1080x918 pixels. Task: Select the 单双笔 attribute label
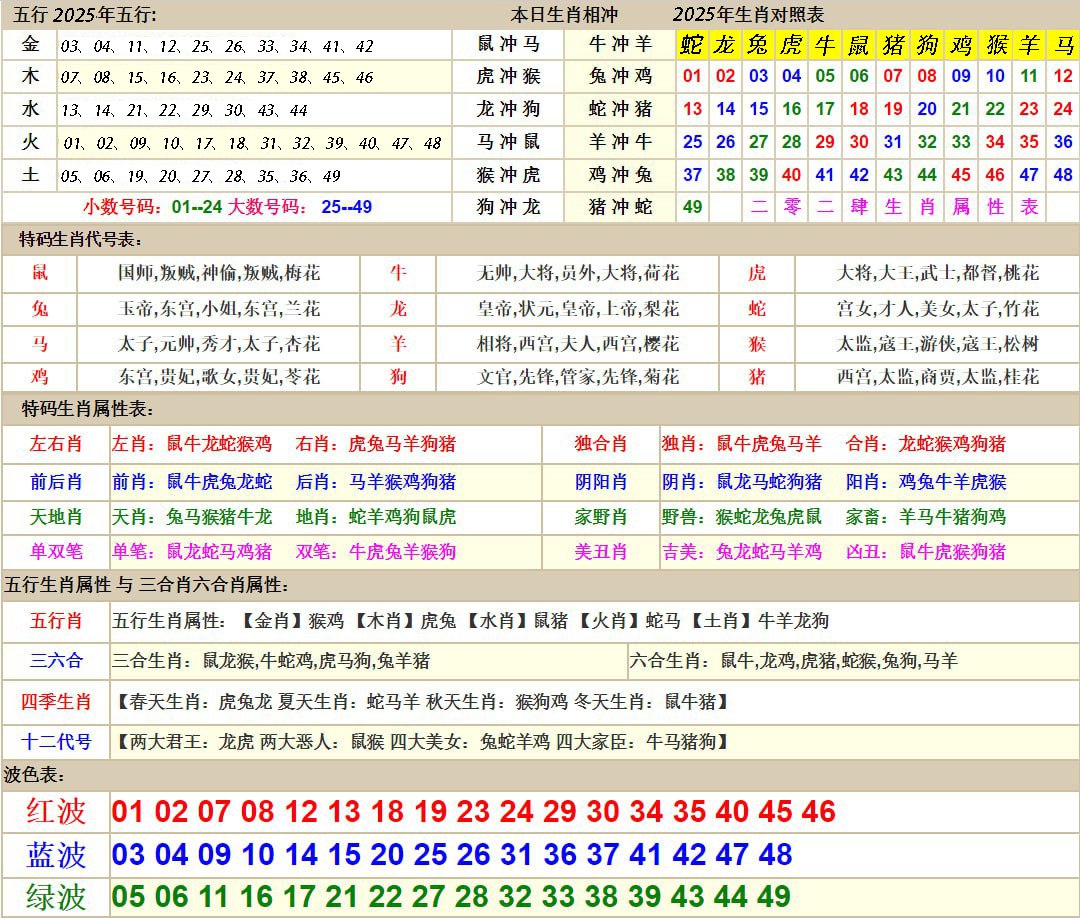(x=56, y=552)
